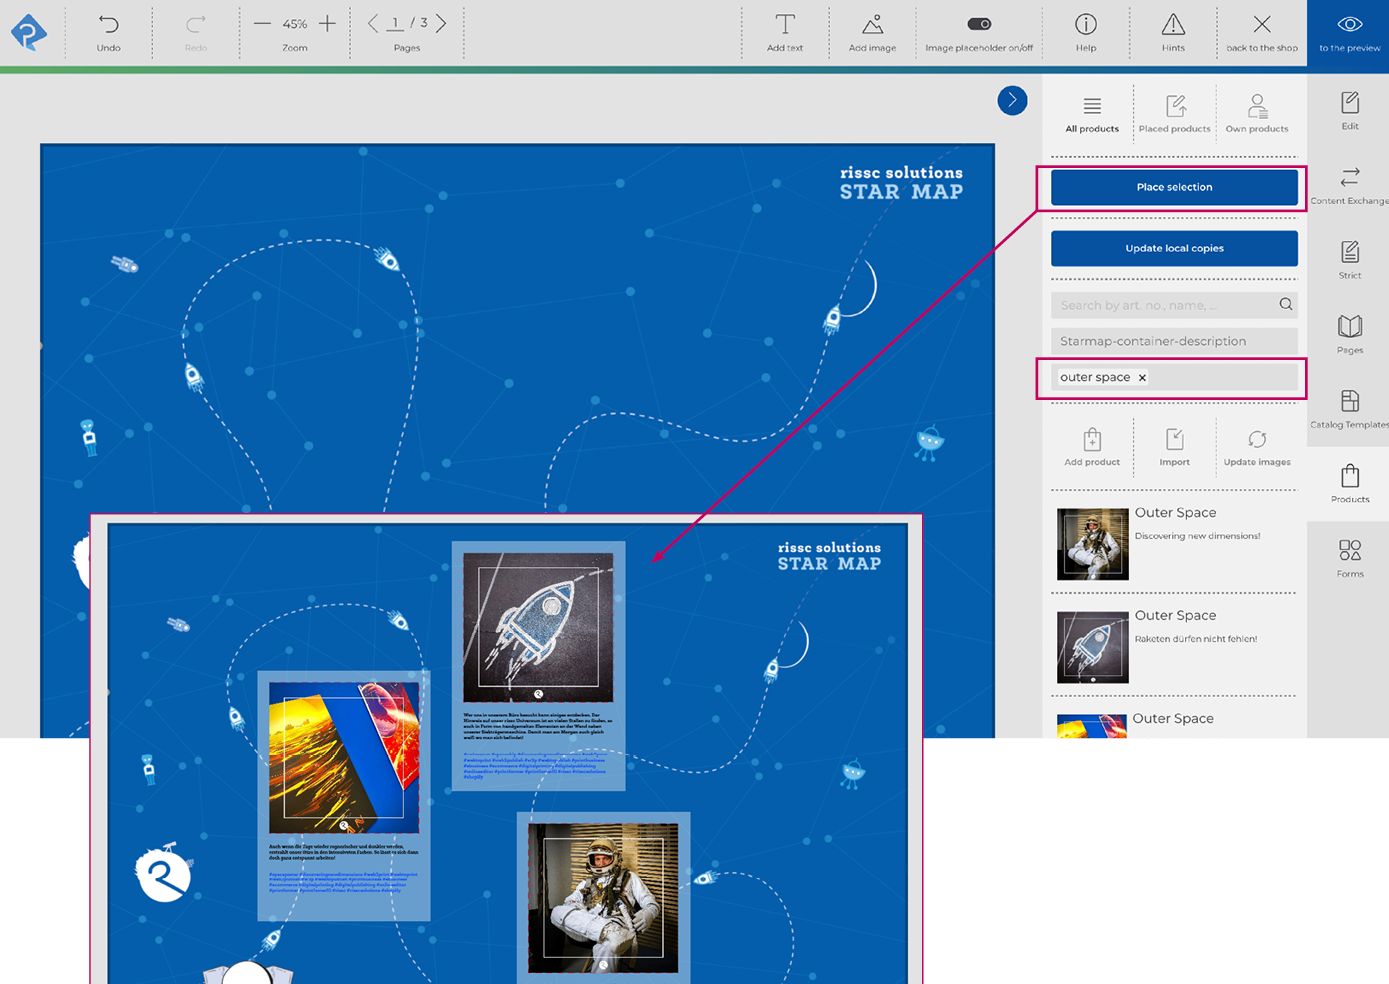Toggle Image placeholder on/off switch
Viewport: 1389px width, 984px height.
click(979, 24)
